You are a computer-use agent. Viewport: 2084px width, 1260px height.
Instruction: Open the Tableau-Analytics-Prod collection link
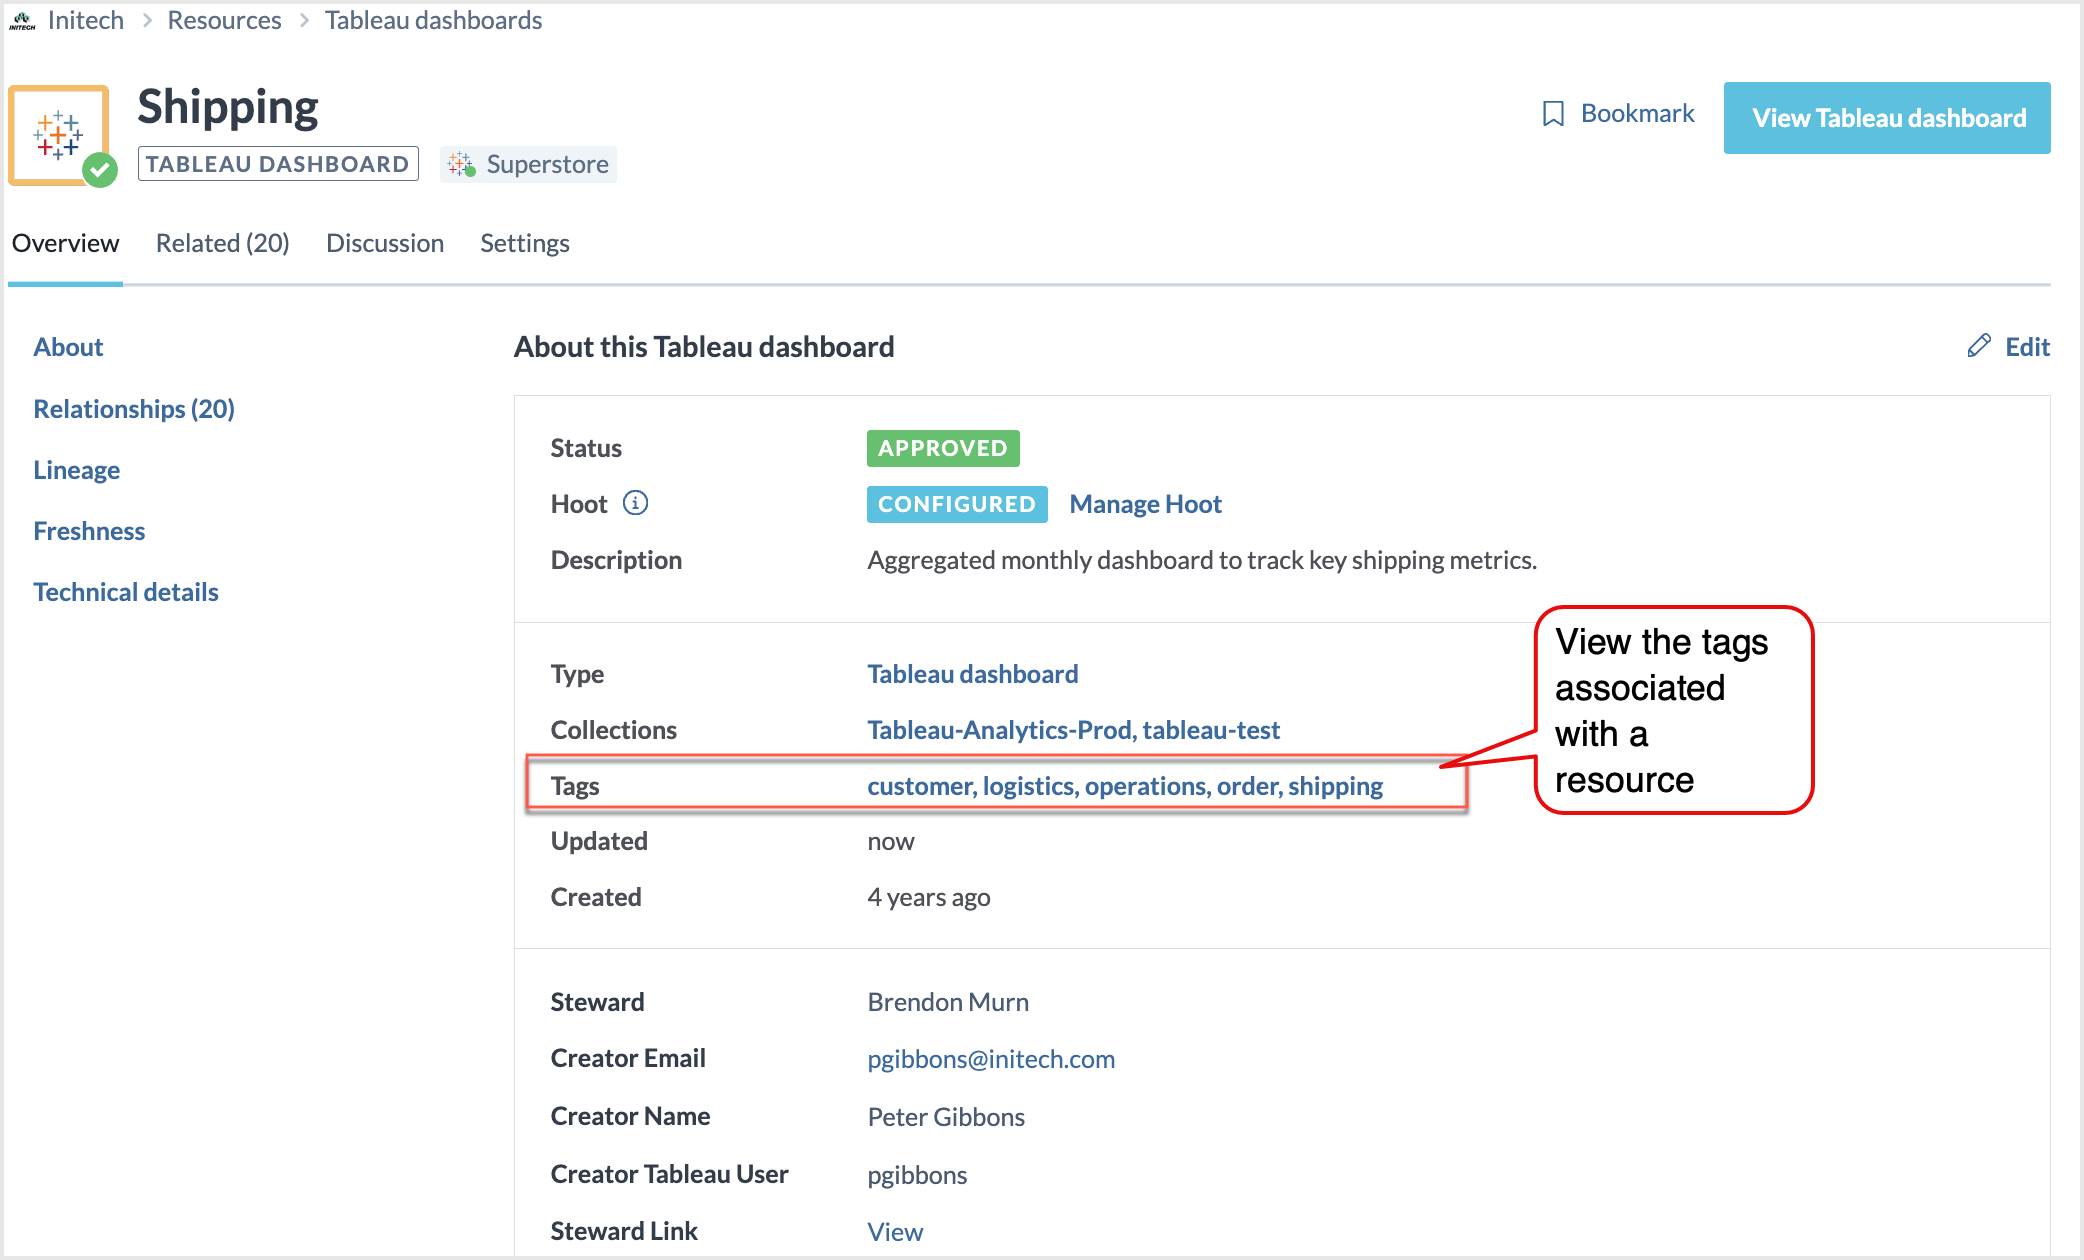(x=999, y=730)
